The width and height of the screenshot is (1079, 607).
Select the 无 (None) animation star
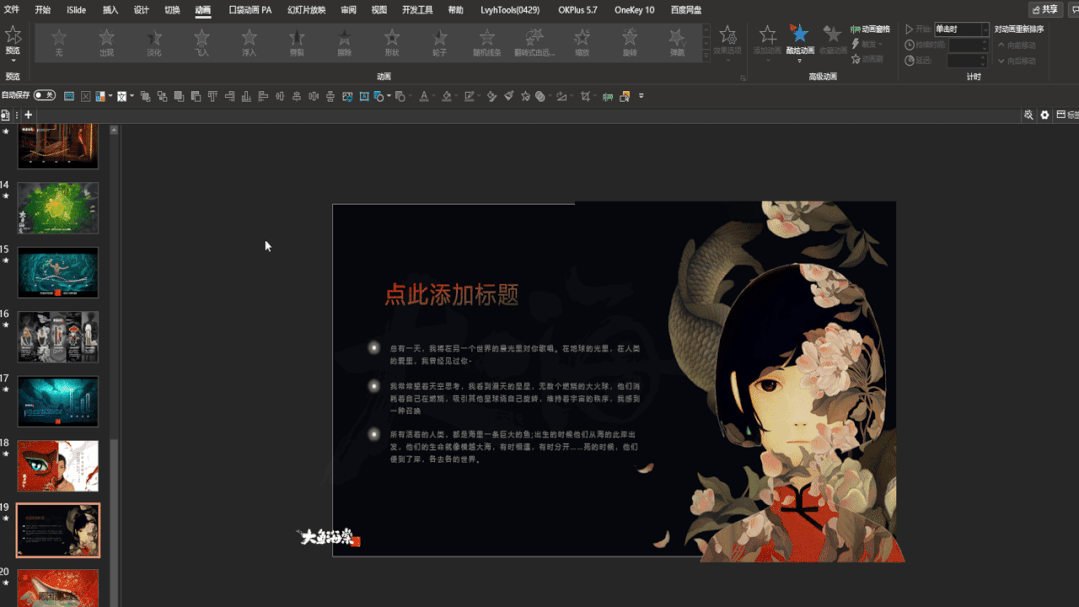click(x=59, y=41)
